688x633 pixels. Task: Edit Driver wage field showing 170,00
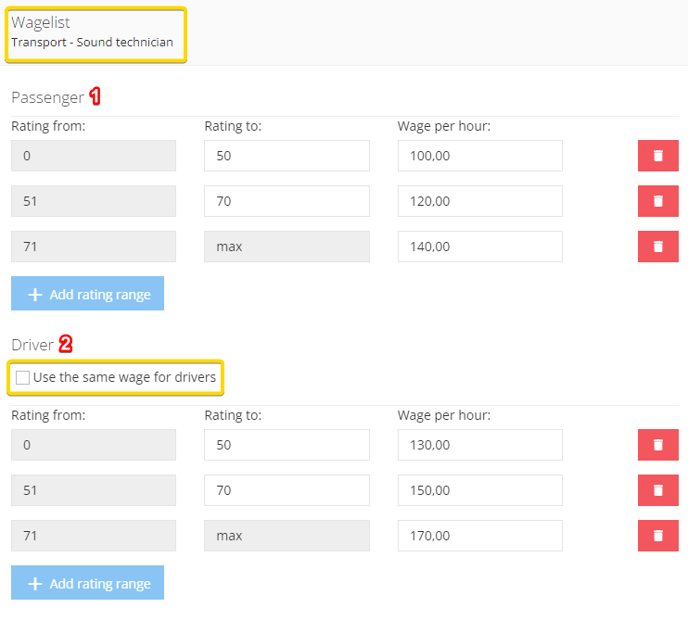click(x=480, y=536)
